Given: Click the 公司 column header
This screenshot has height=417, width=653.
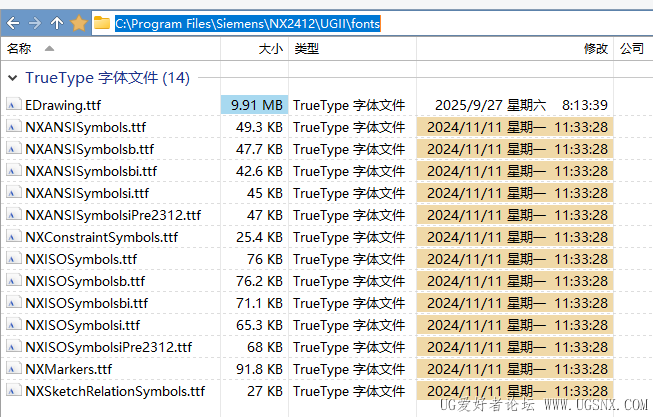Looking at the screenshot, I should pyautogui.click(x=631, y=48).
